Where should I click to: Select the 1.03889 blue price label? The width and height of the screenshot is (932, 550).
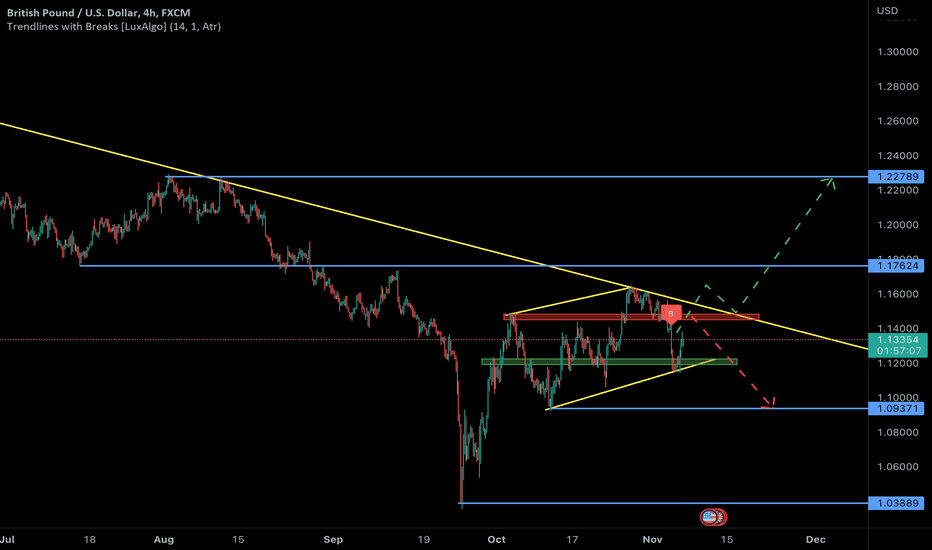pos(897,503)
